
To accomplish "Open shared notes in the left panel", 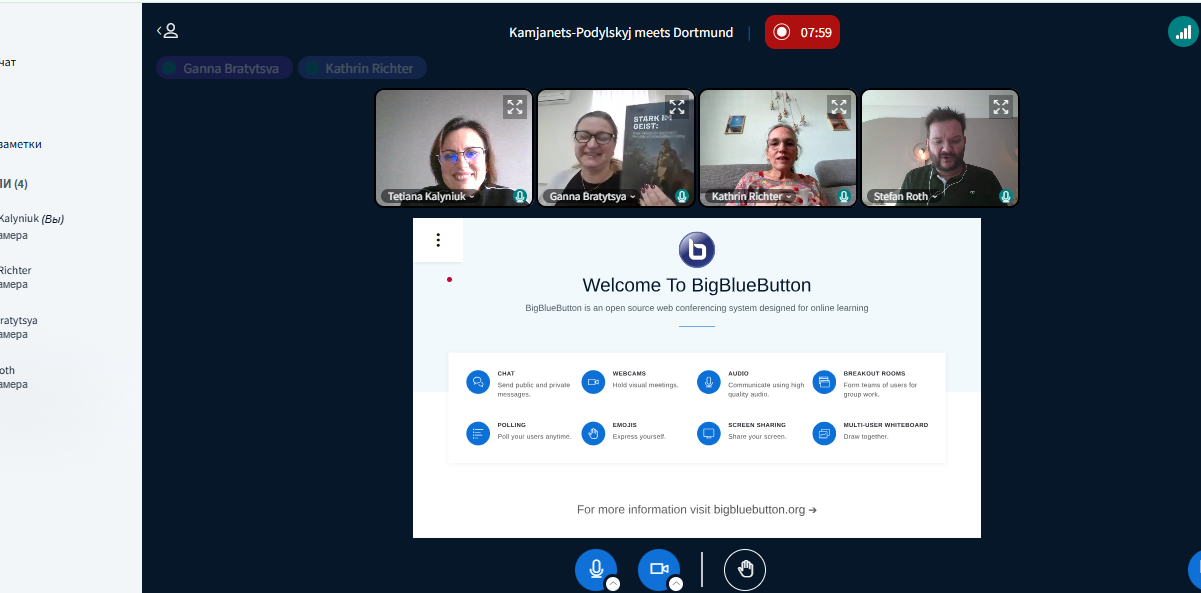I will coord(21,144).
